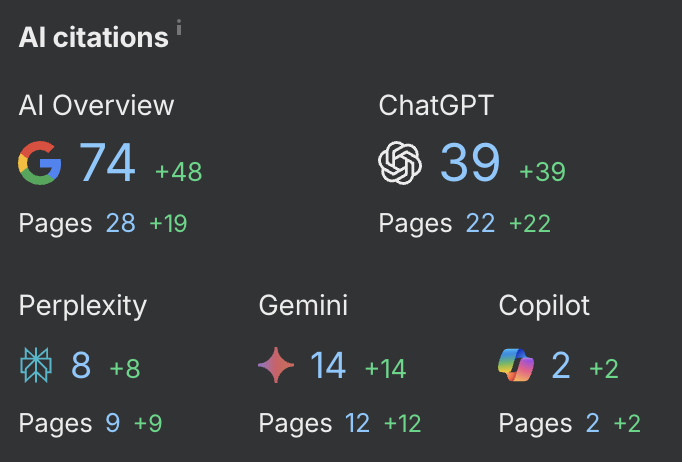Click the ChatGPT logo icon
The image size is (682, 462).
coord(400,163)
